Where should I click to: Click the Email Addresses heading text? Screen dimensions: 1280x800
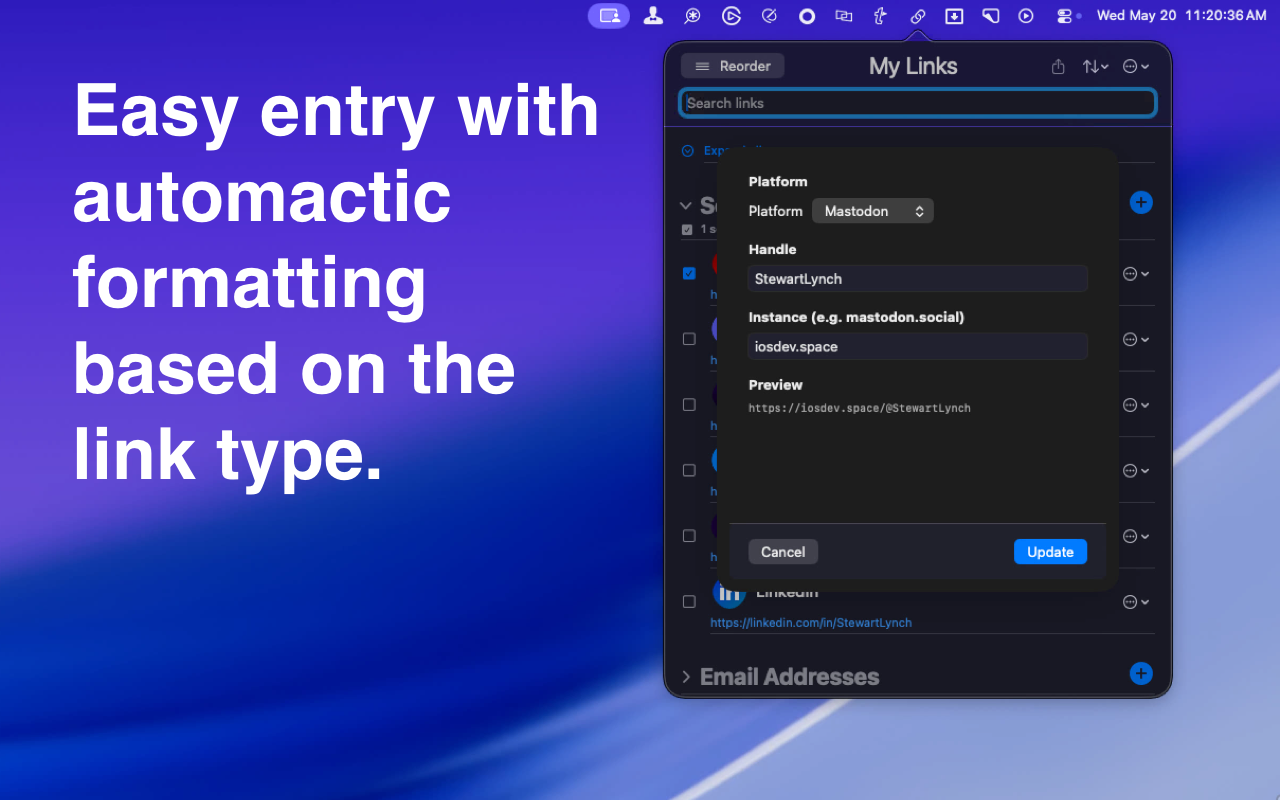pyautogui.click(x=790, y=677)
